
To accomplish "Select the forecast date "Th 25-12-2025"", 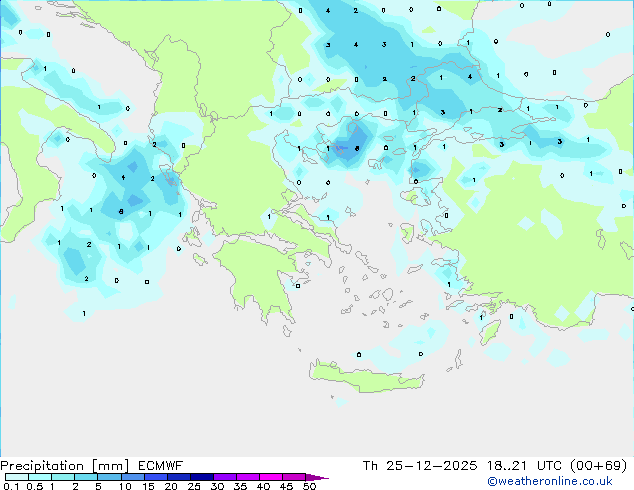I will click(x=420, y=466).
